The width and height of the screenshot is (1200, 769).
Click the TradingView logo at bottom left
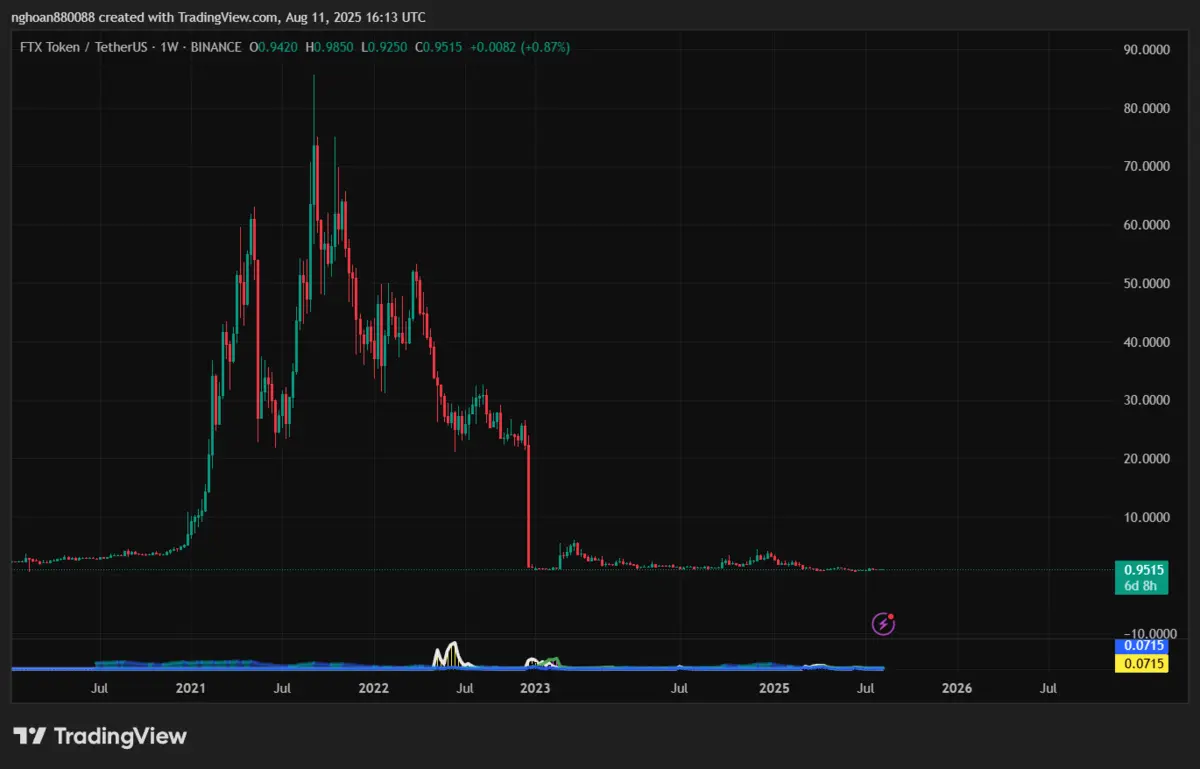click(x=99, y=737)
